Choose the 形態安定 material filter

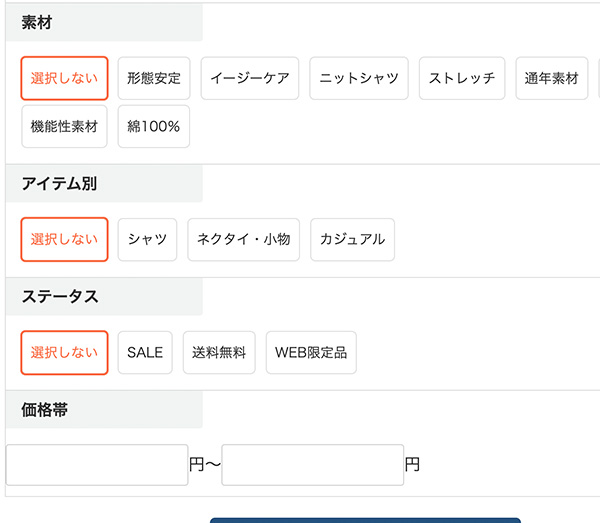point(154,78)
